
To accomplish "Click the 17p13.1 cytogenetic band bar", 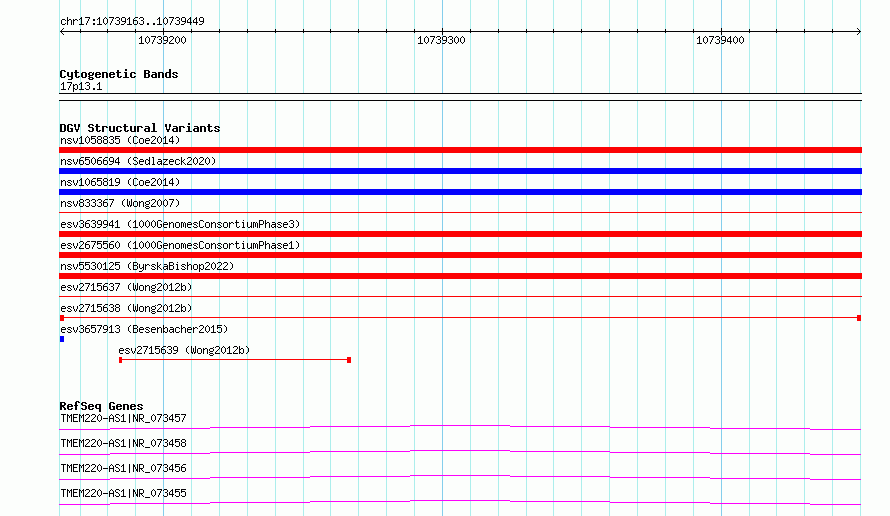I will pos(460,97).
